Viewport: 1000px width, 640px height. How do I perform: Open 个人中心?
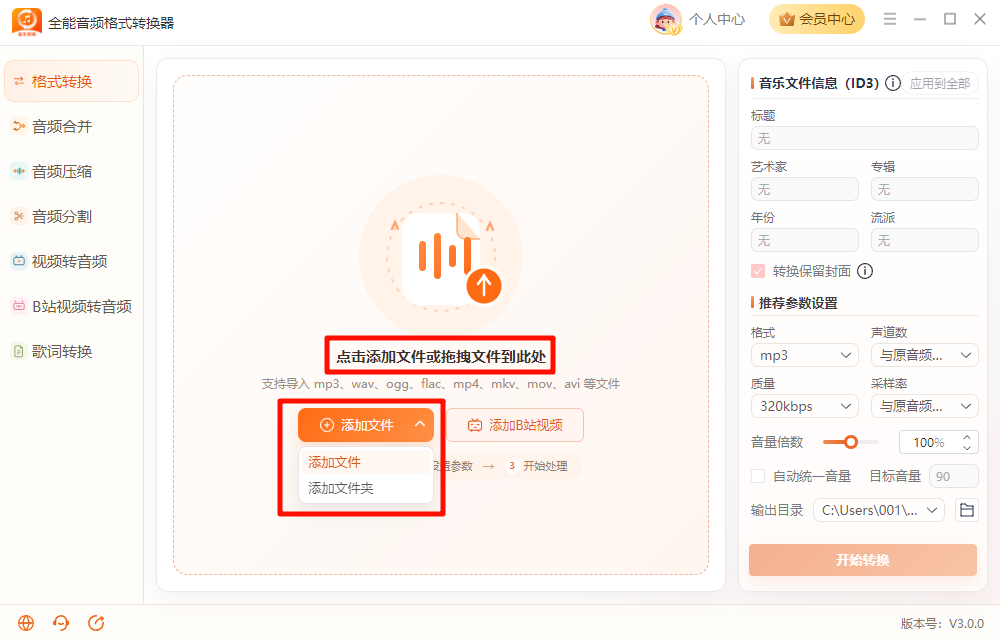(717, 20)
